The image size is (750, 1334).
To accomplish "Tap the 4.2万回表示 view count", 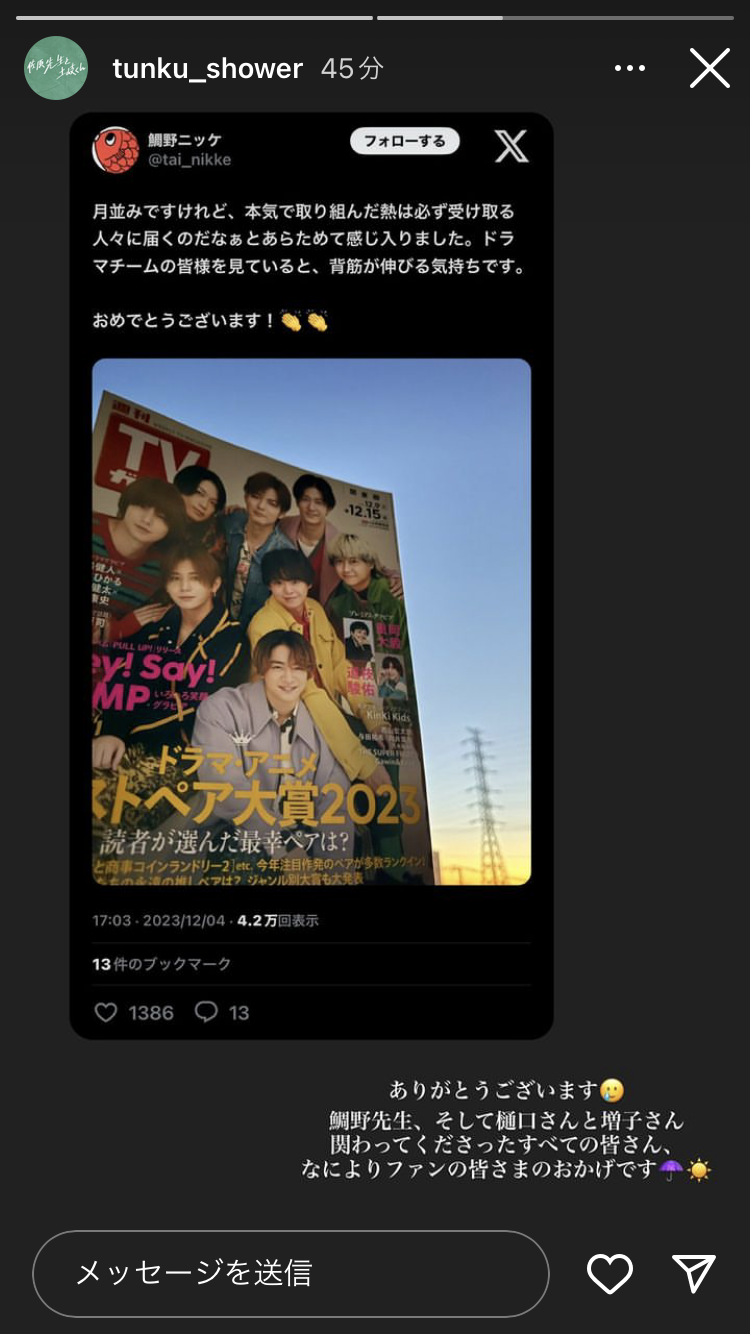I will tap(278, 920).
